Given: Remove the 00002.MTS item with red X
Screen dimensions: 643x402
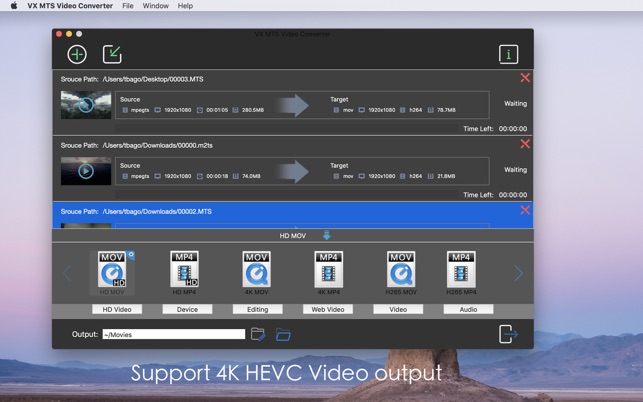Looking at the screenshot, I should 525,210.
